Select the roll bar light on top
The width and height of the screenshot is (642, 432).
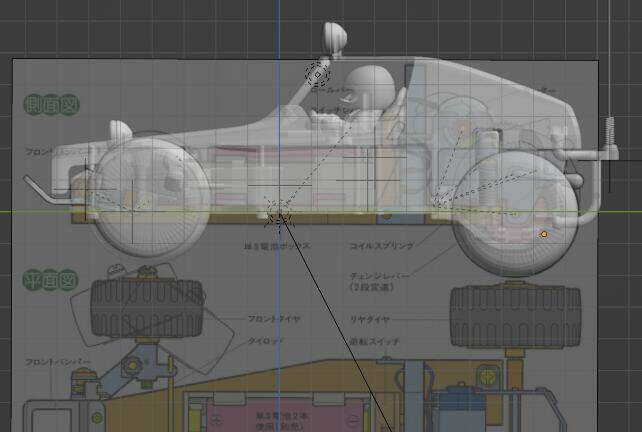point(336,38)
